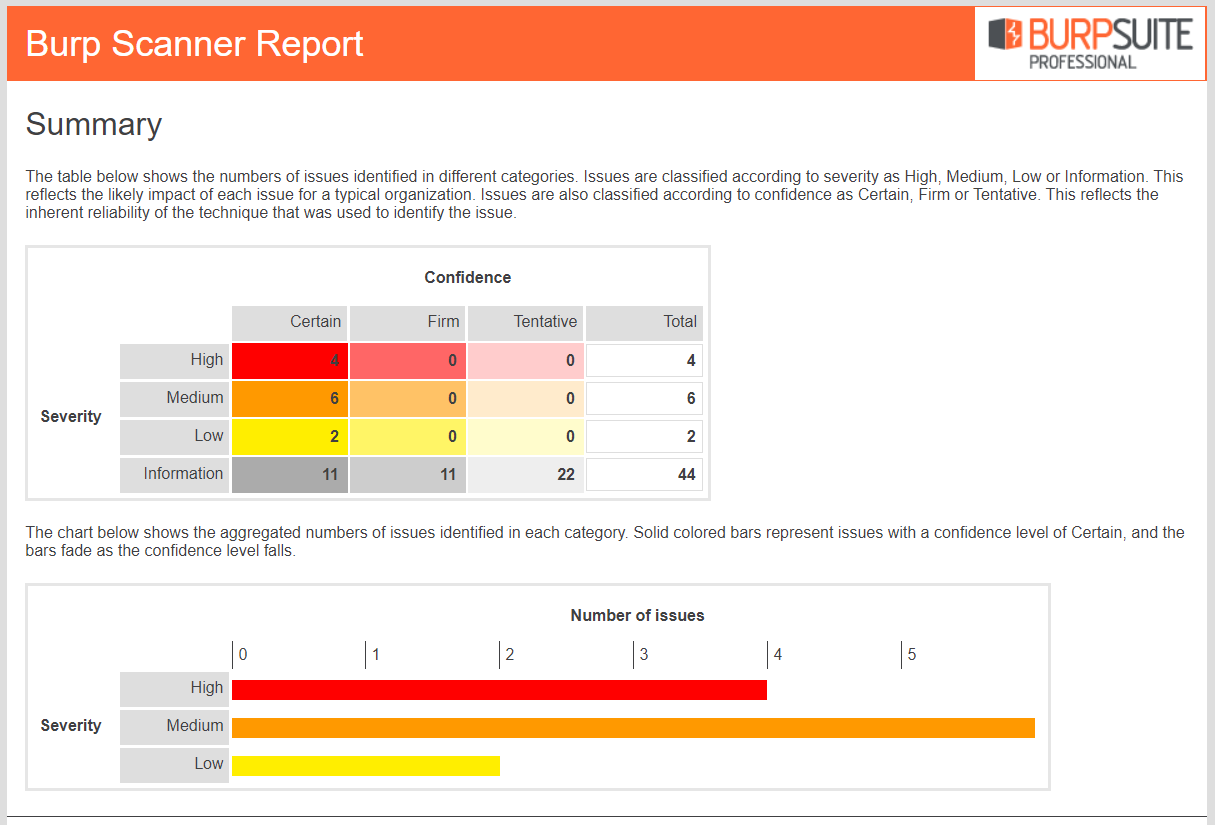The height and width of the screenshot is (825, 1215).
Task: Click the chart axis tick labeled 5
Action: coord(912,655)
